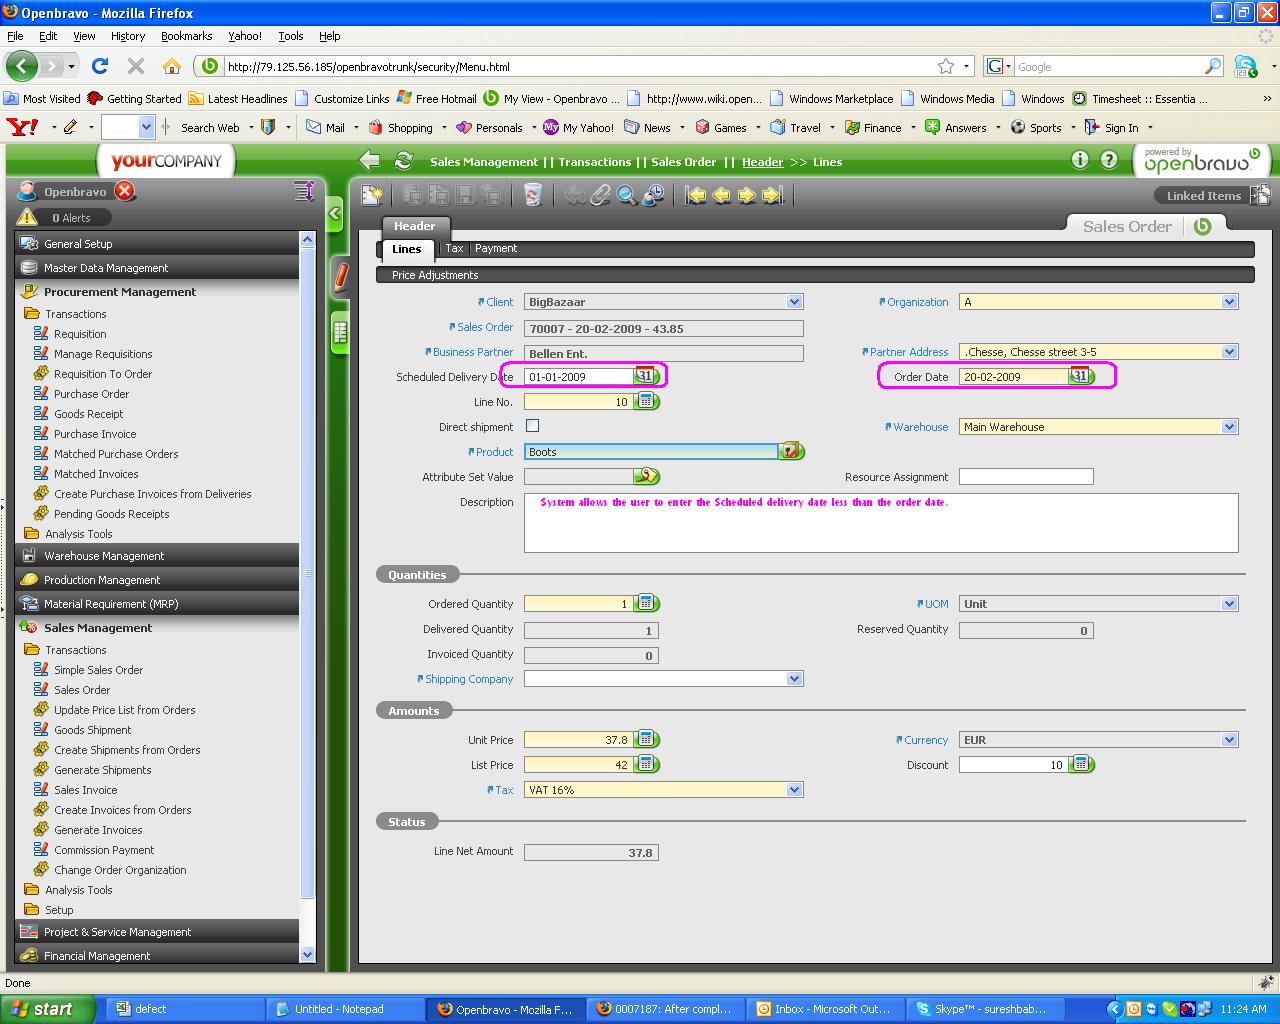Viewport: 1280px width, 1024px height.
Task: Expand the Tax dropdown showing VAT 16%
Action: pyautogui.click(x=794, y=790)
